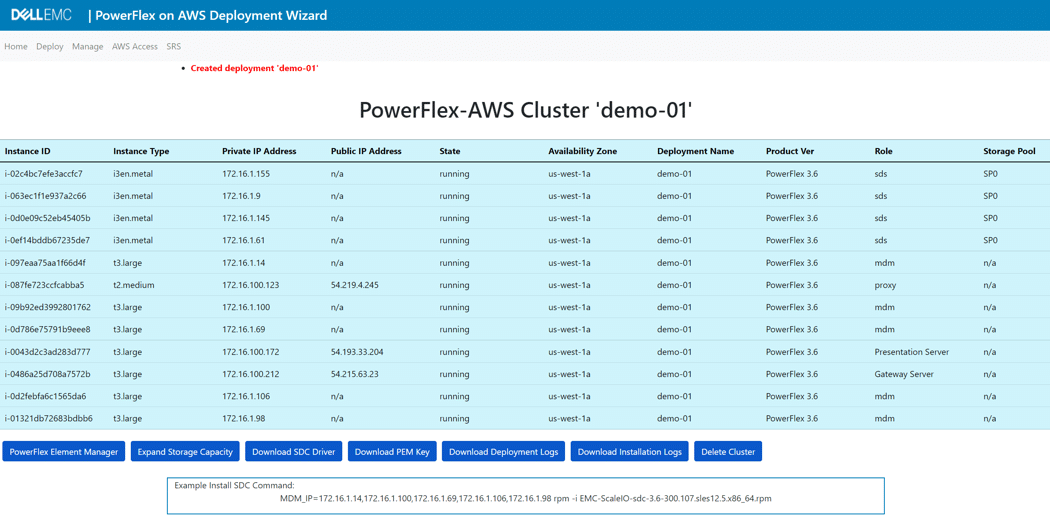Click private IP 172.16.100.123
The width and height of the screenshot is (1050, 518).
pyautogui.click(x=250, y=285)
